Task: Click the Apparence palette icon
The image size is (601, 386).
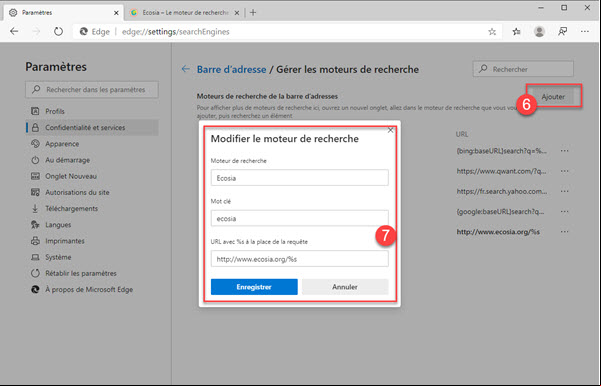Action: pos(35,144)
